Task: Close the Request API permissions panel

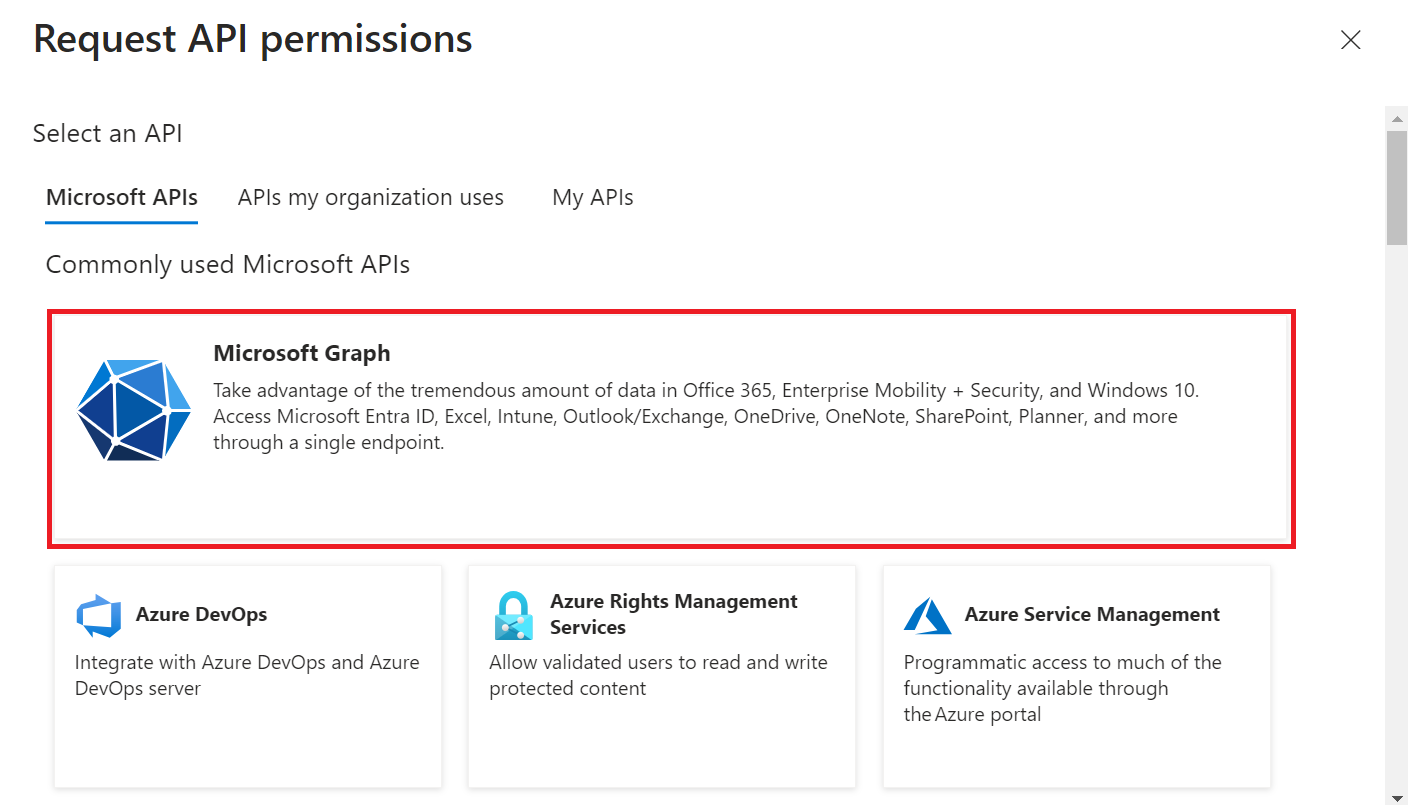Action: [1350, 40]
